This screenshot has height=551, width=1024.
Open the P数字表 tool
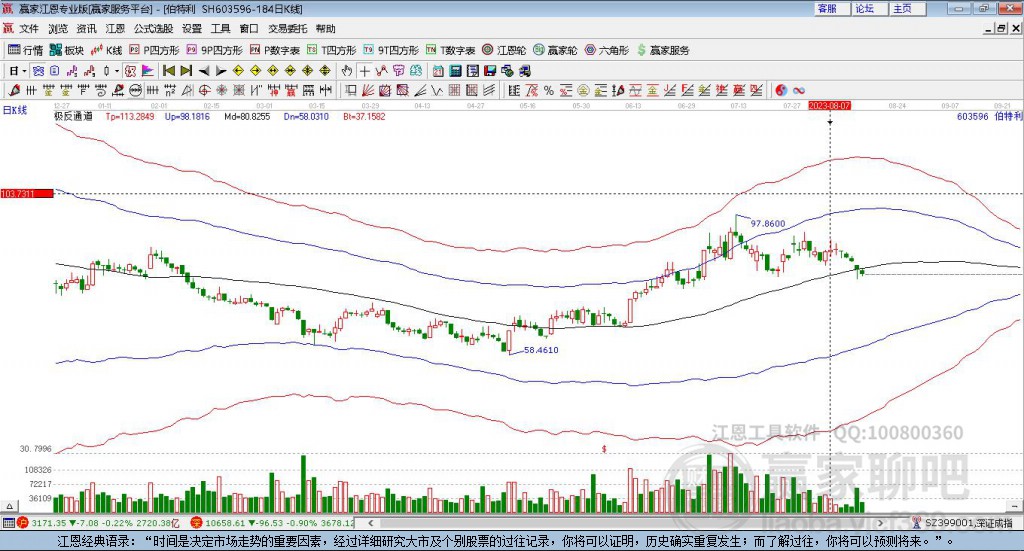[x=274, y=50]
